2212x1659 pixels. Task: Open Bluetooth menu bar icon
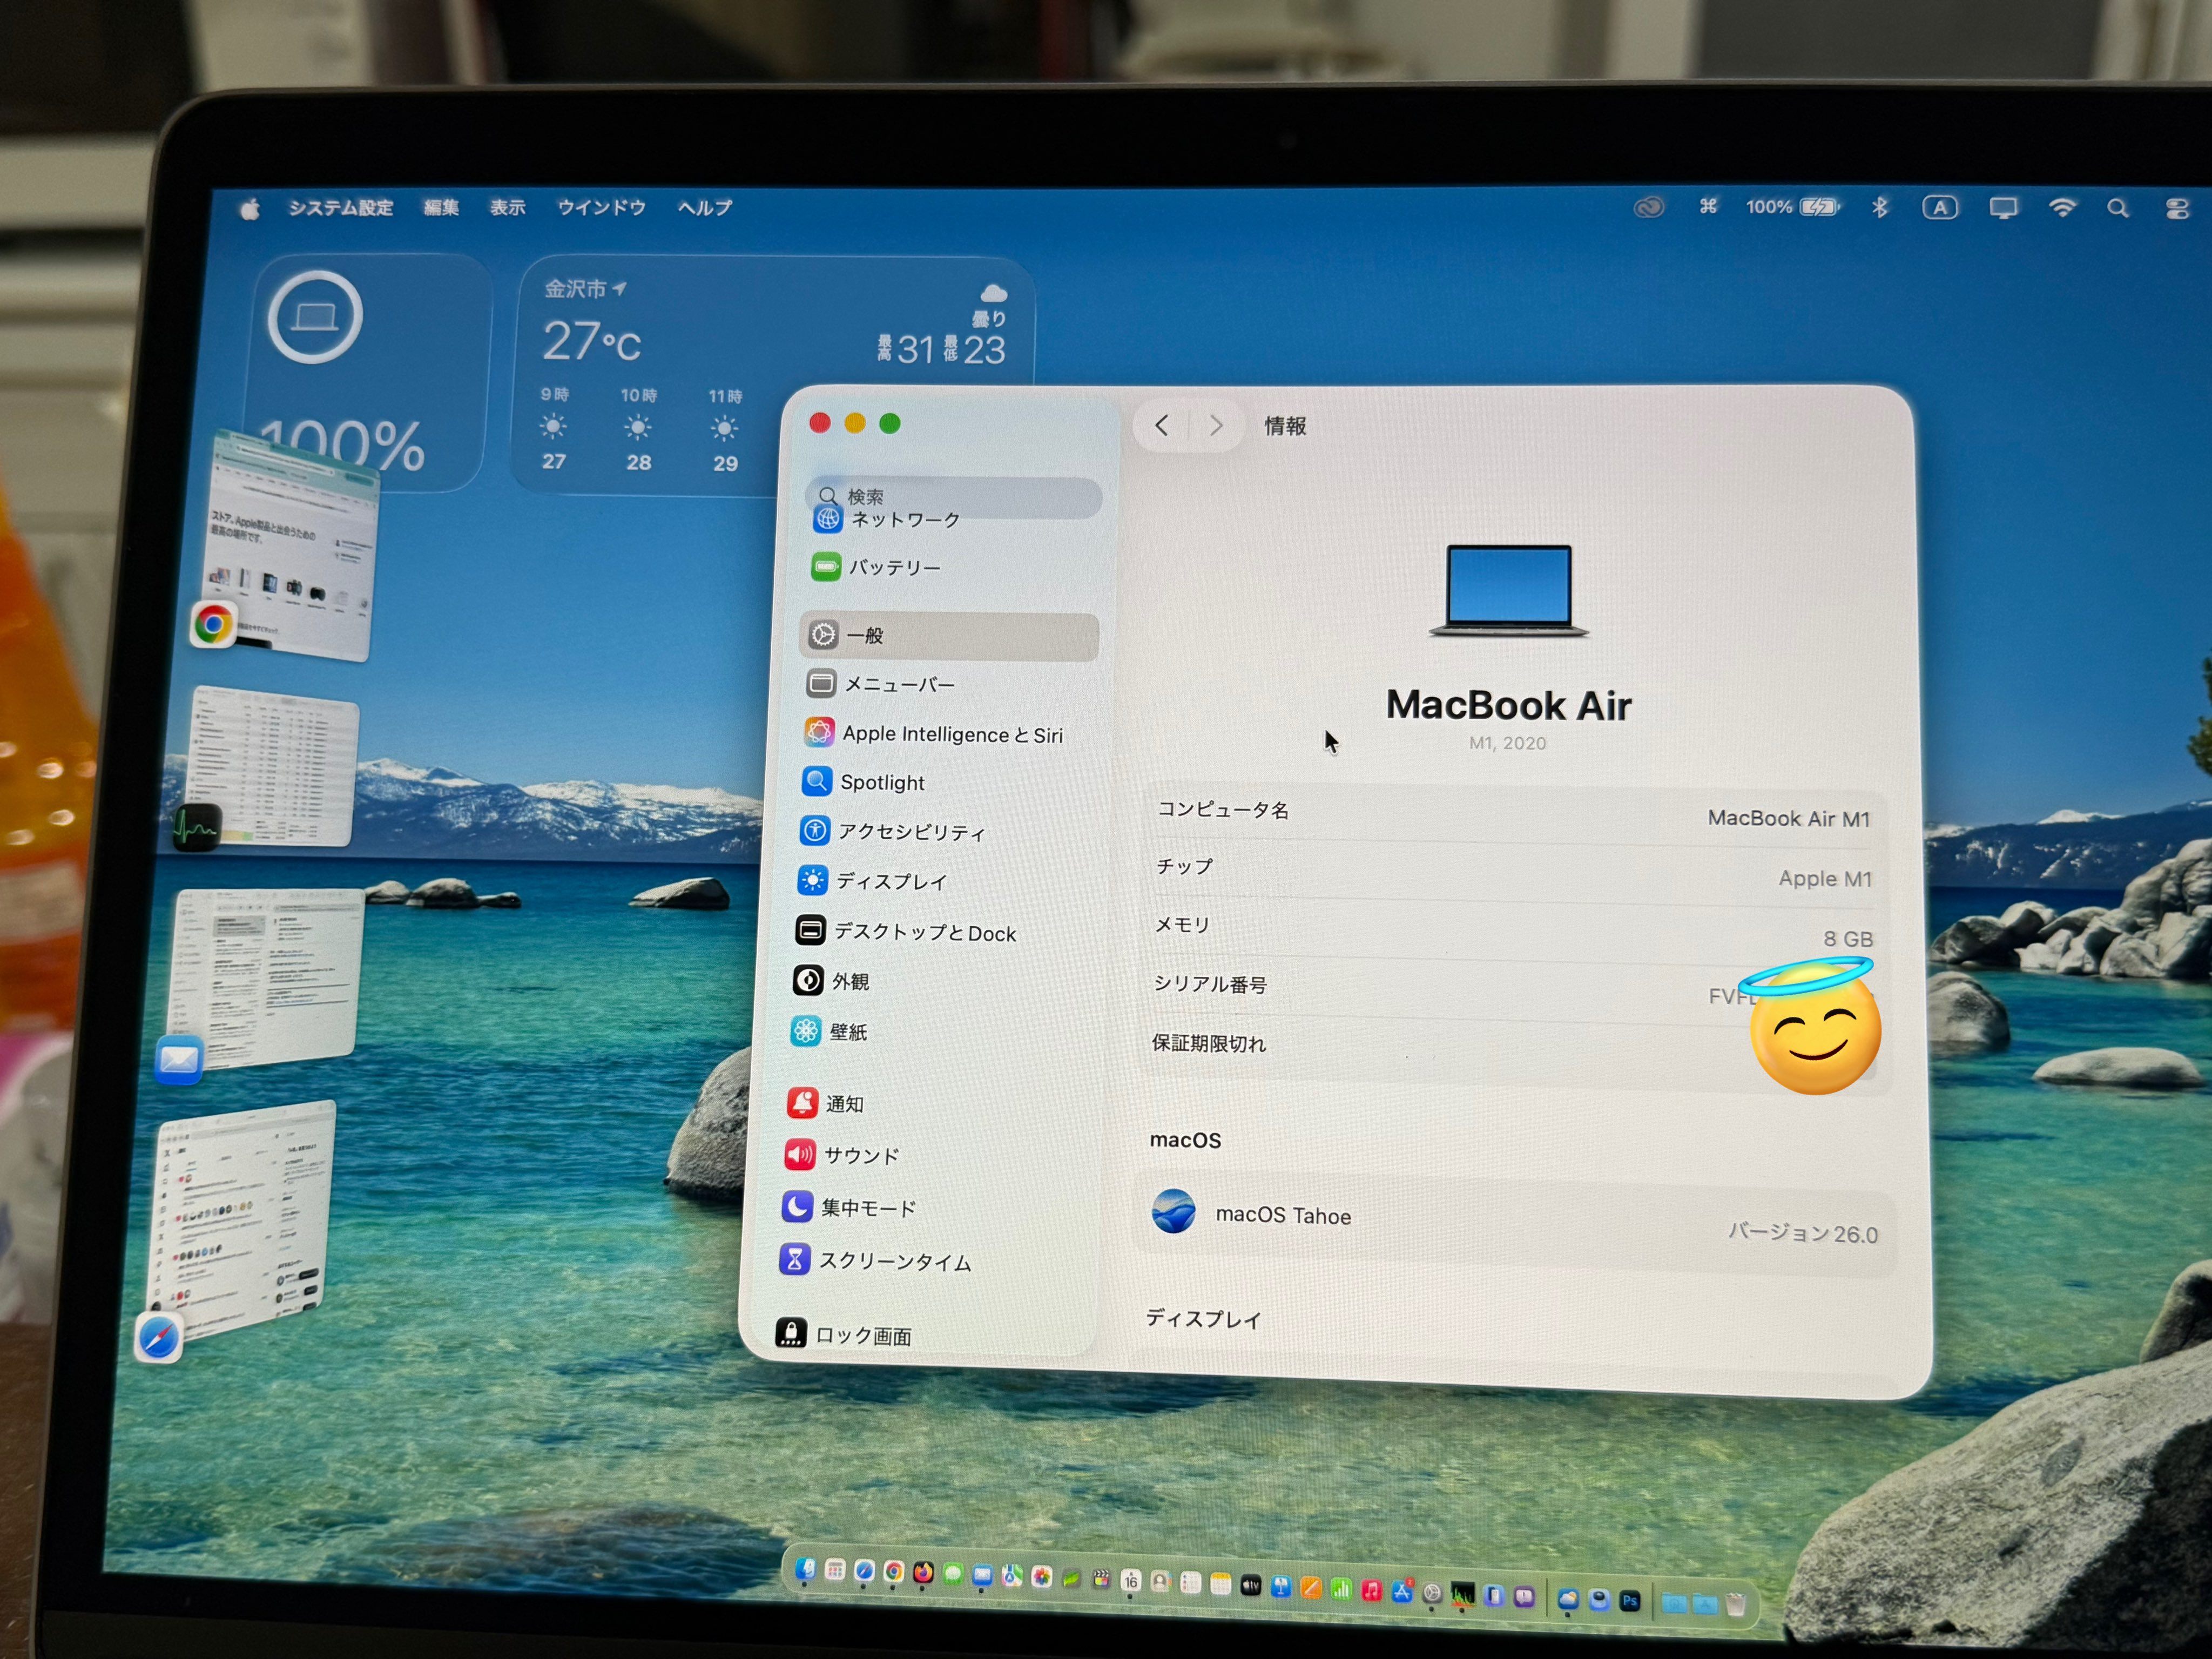[x=1880, y=208]
